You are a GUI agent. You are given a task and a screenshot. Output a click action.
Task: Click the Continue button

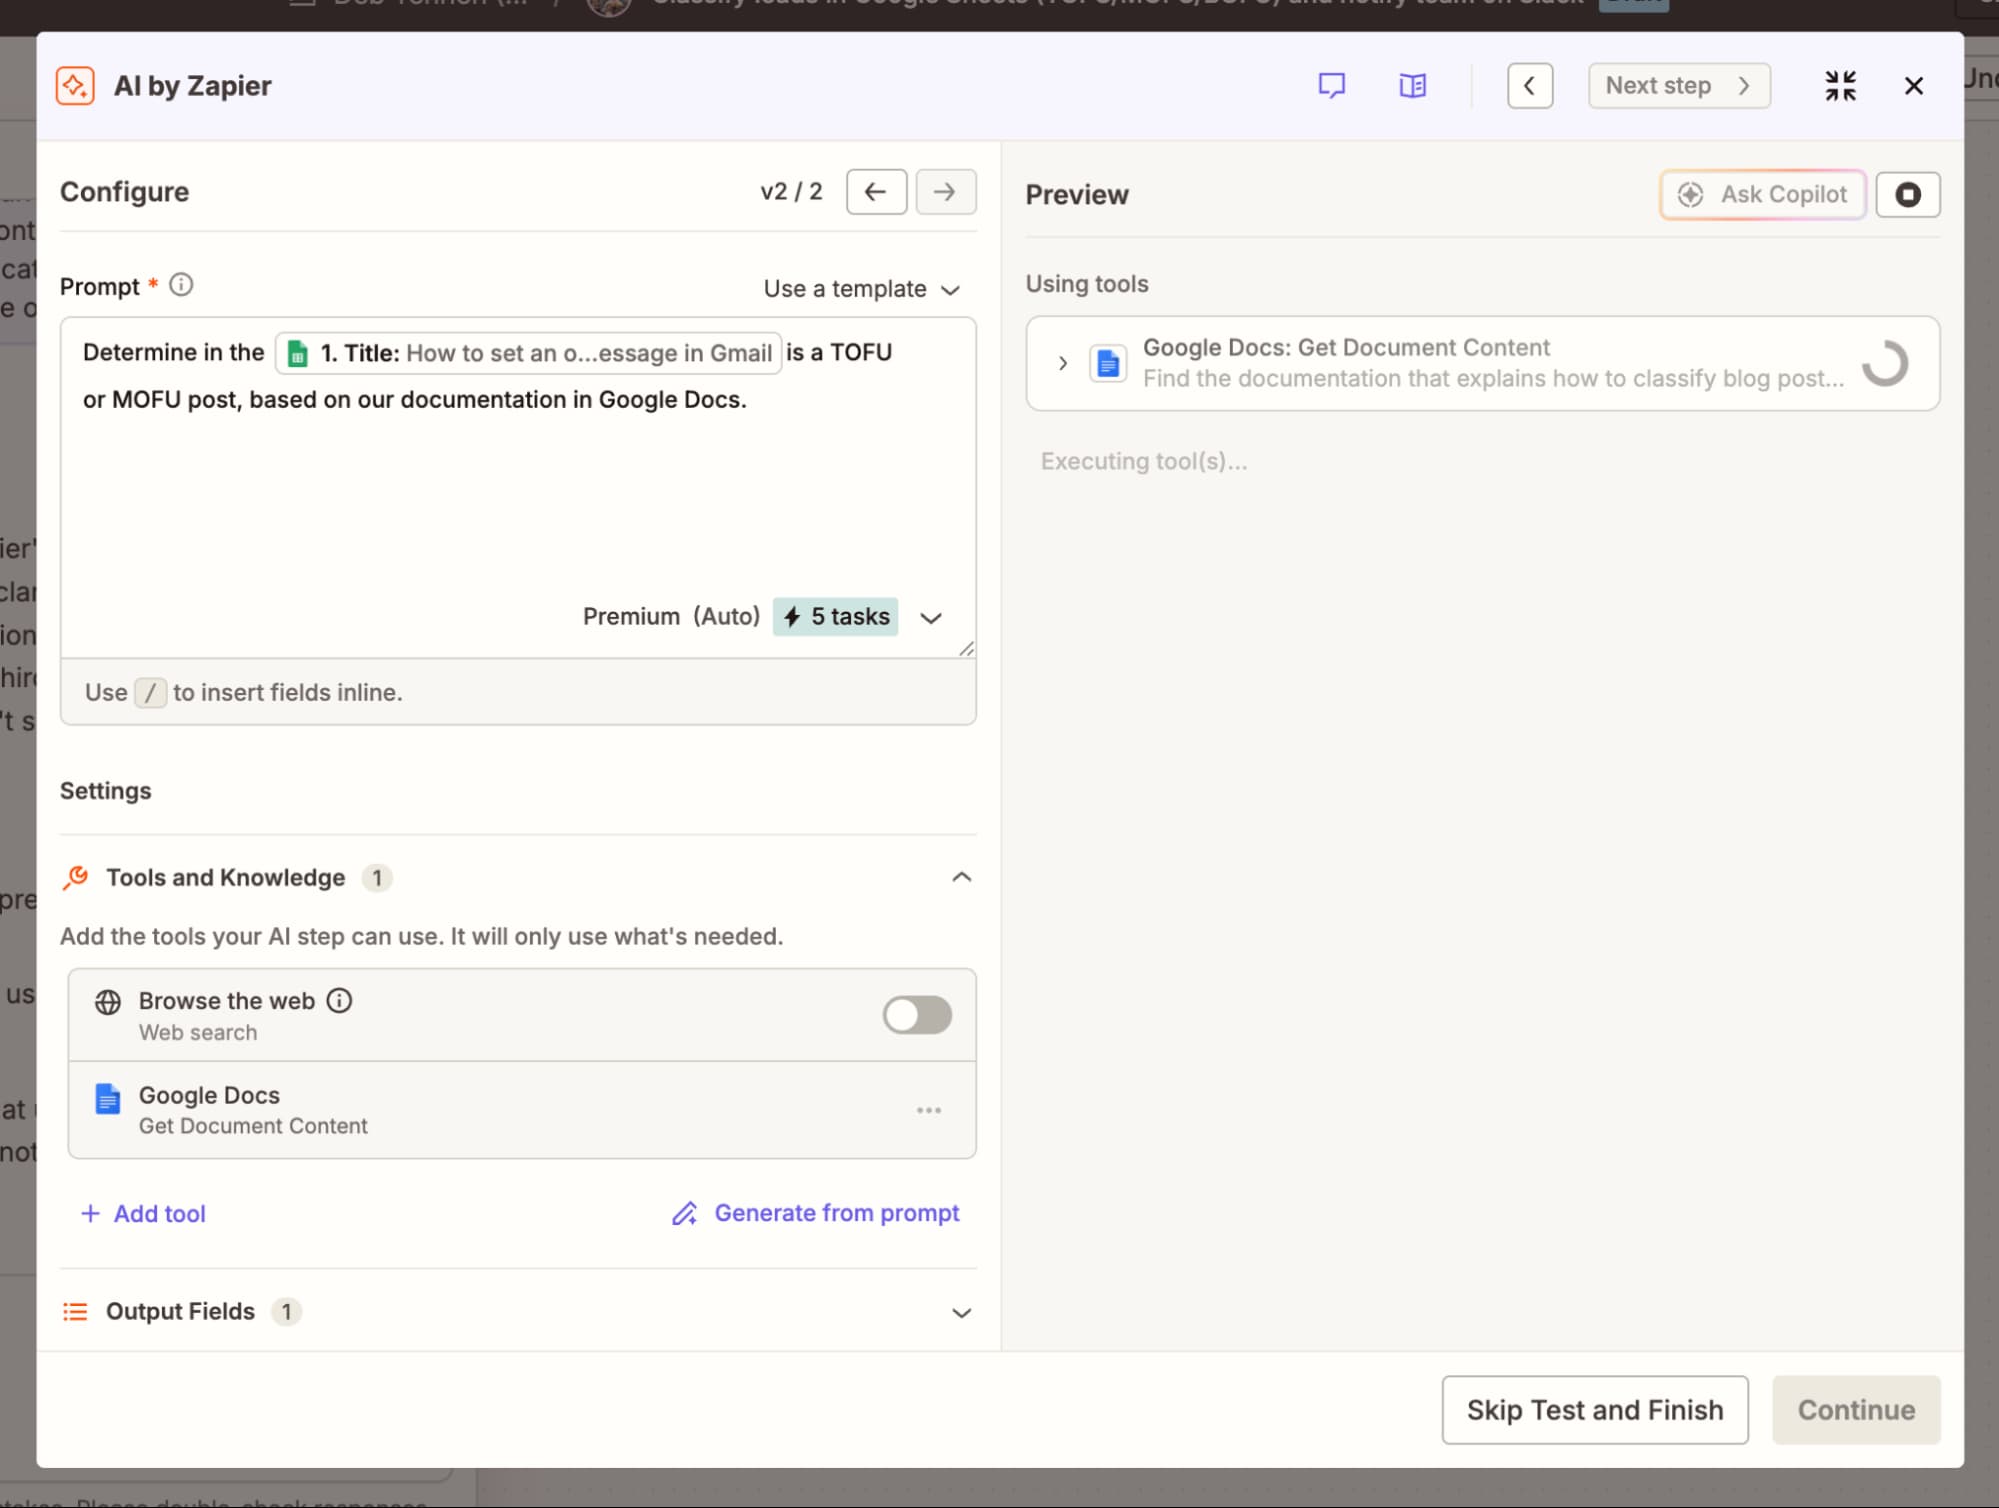[x=1855, y=1409]
